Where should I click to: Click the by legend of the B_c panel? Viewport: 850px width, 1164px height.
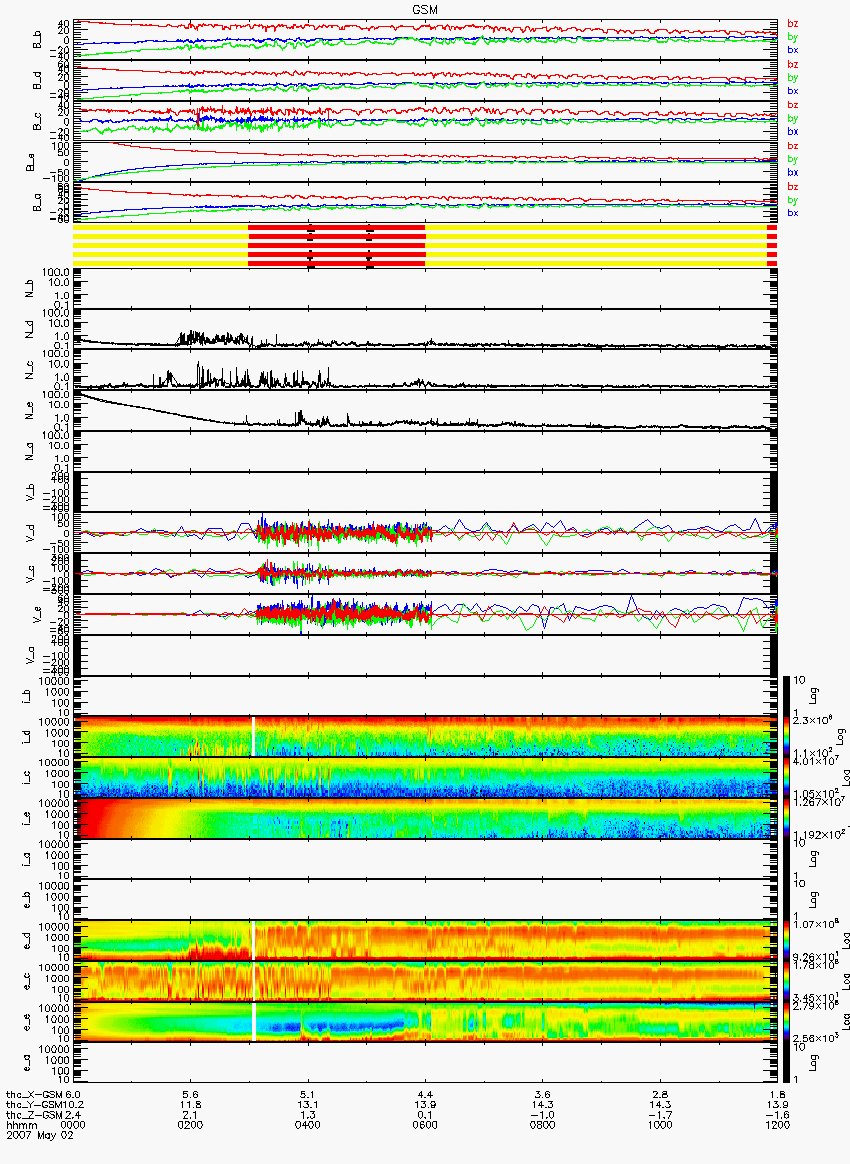click(x=793, y=119)
